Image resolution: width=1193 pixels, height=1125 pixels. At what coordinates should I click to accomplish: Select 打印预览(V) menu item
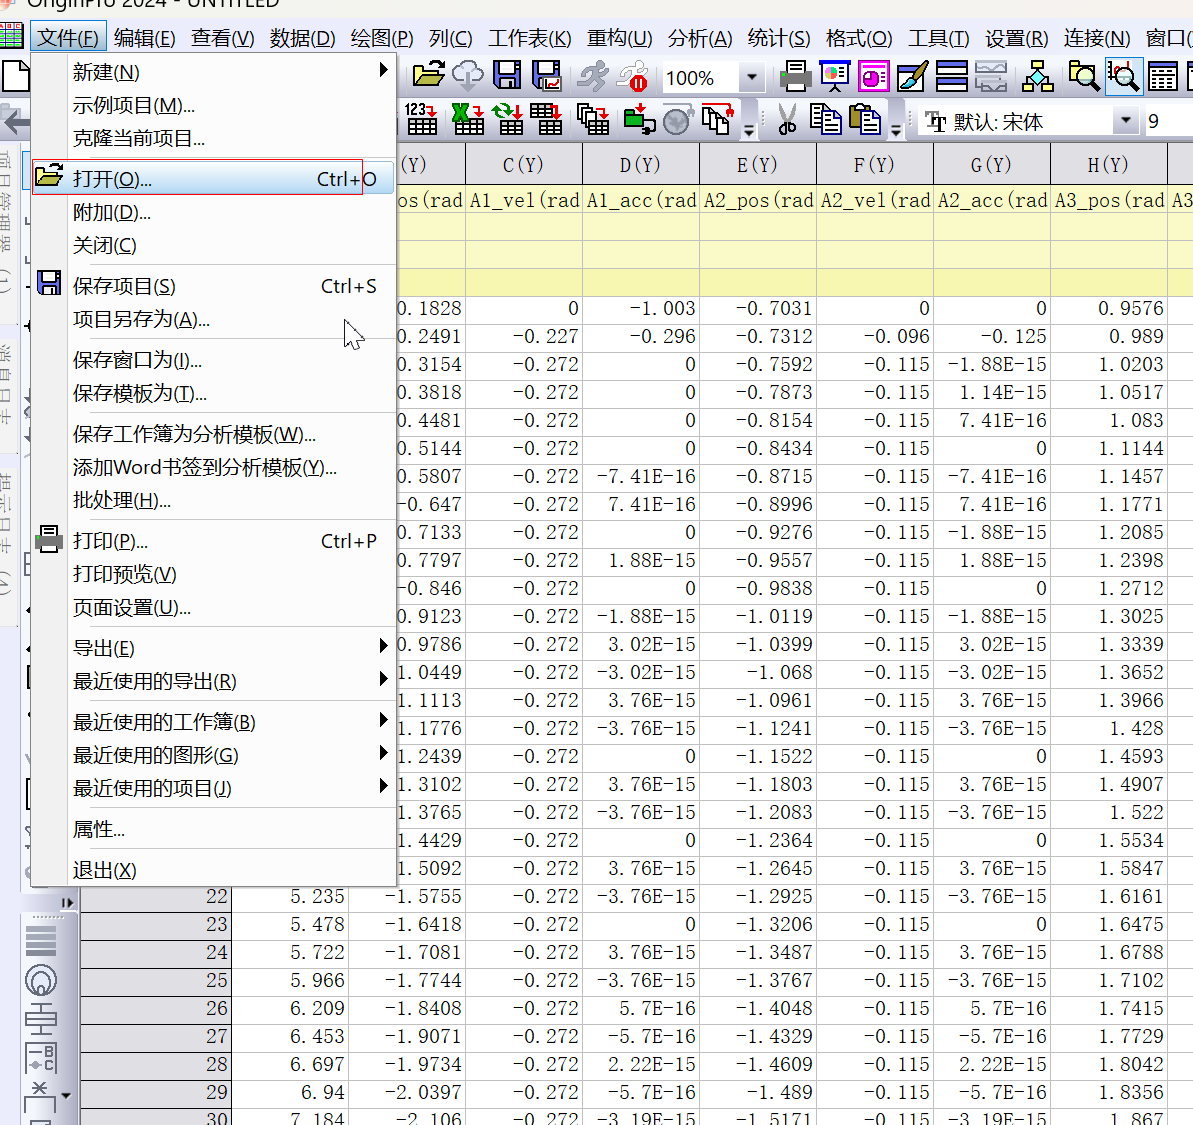[x=214, y=574]
